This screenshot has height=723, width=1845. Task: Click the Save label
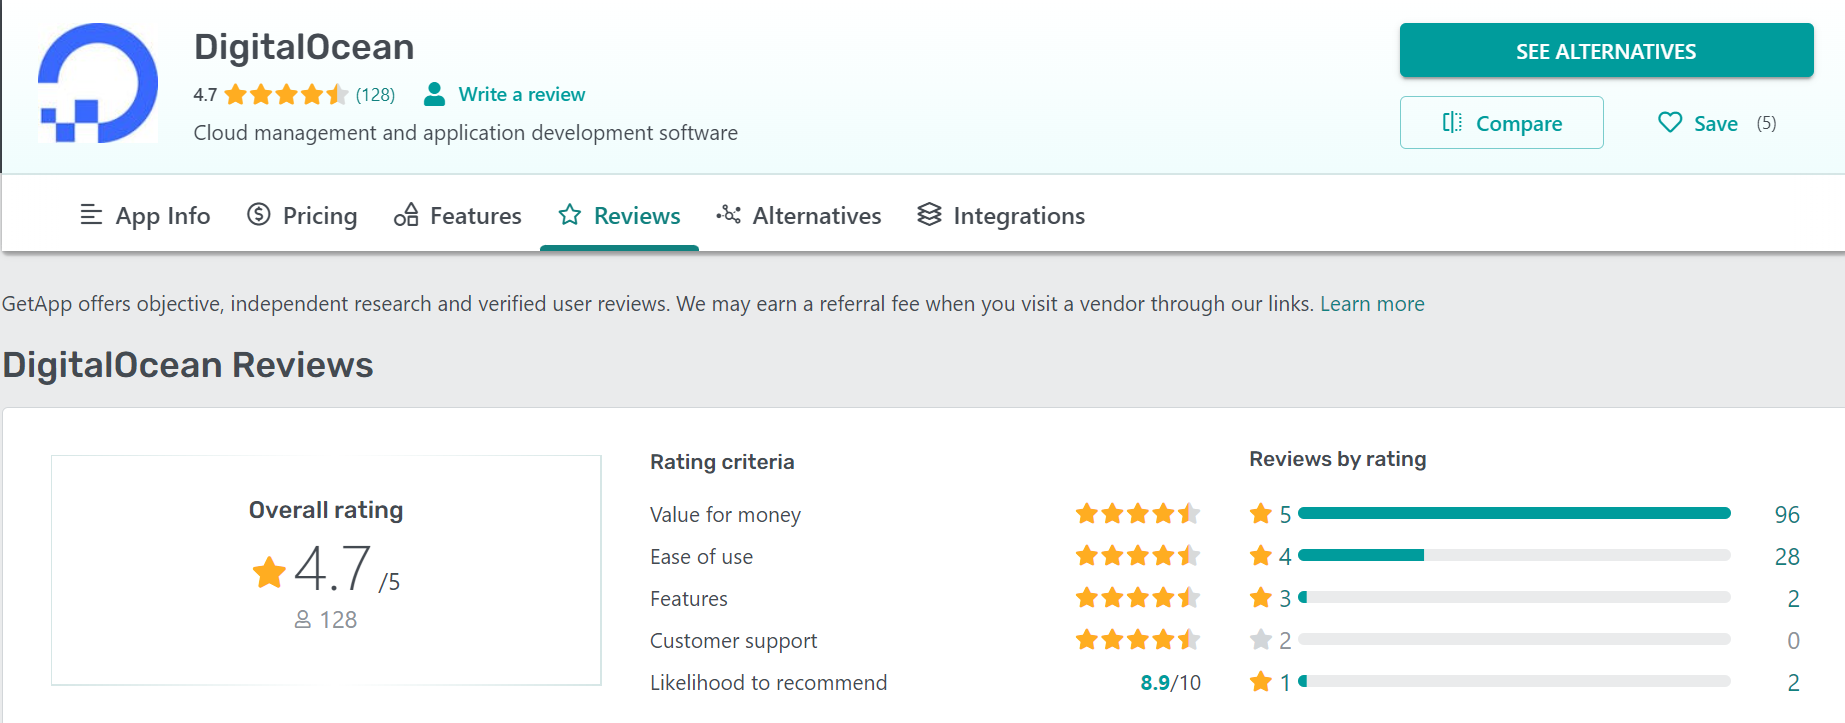tap(1716, 124)
